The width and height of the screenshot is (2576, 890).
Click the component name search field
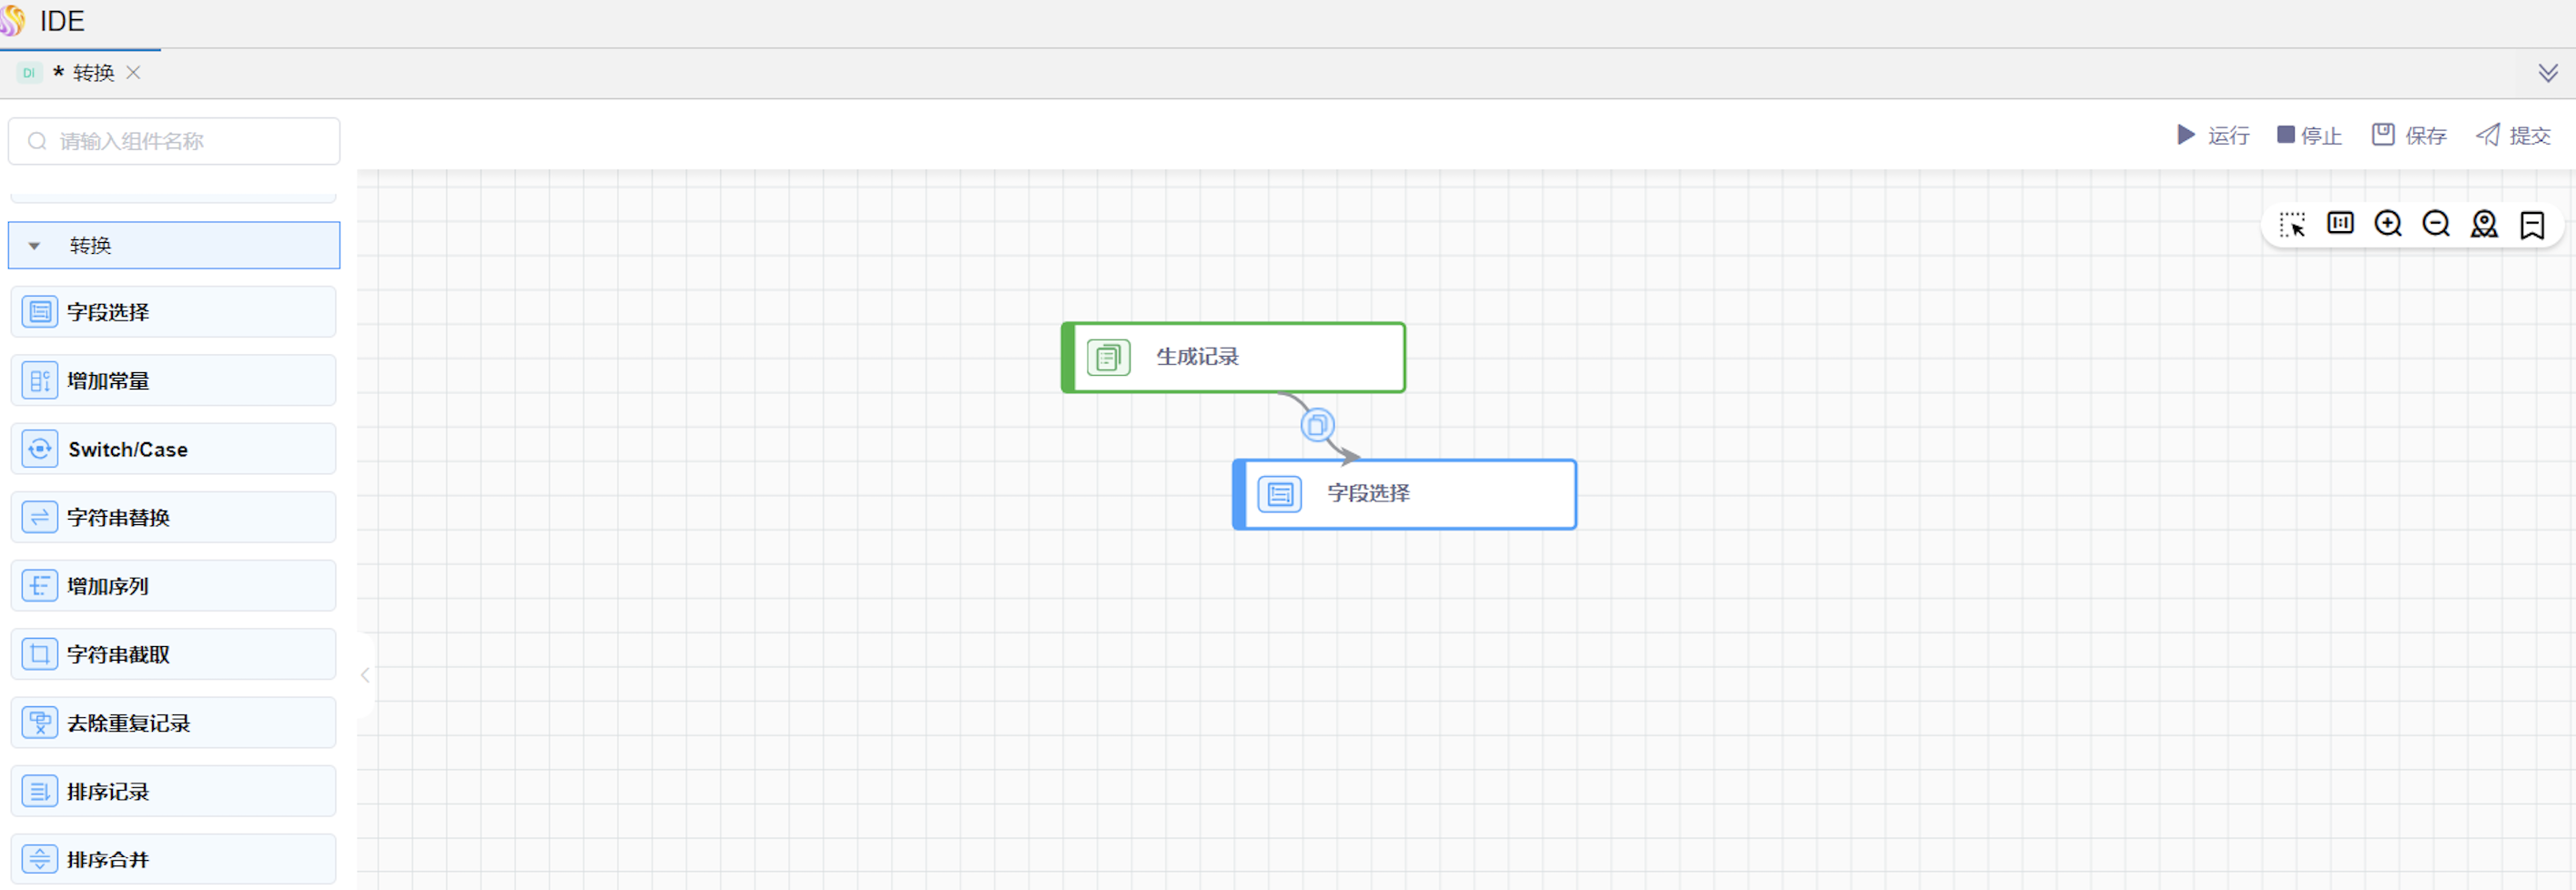[x=174, y=141]
